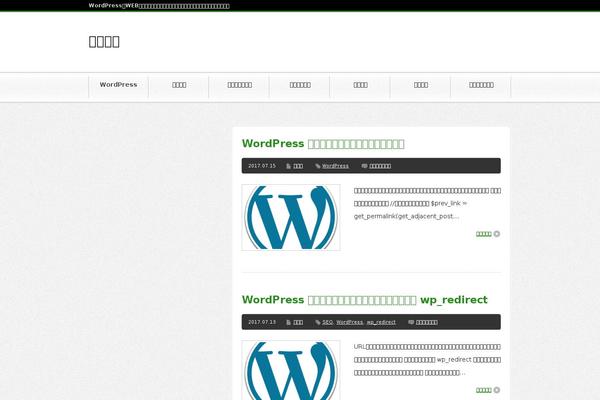Click the comment bubble icon in the 2017.07.13 bar
Image resolution: width=600 pixels, height=400 pixels.
tap(411, 322)
